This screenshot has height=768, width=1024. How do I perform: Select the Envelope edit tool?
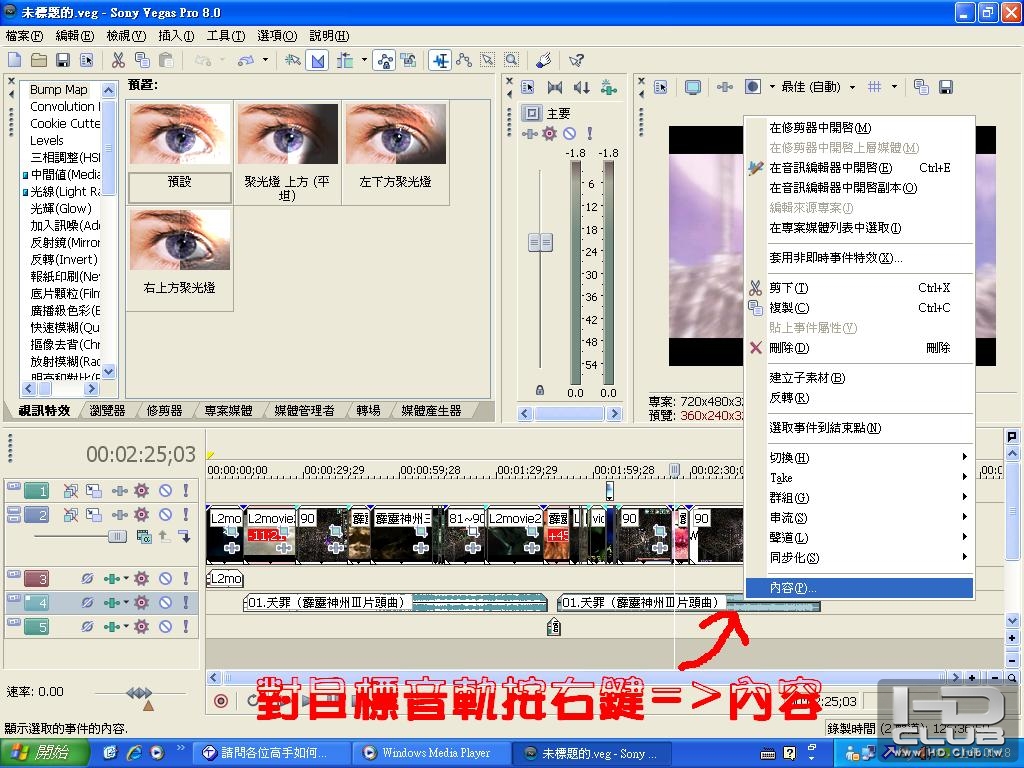point(464,61)
